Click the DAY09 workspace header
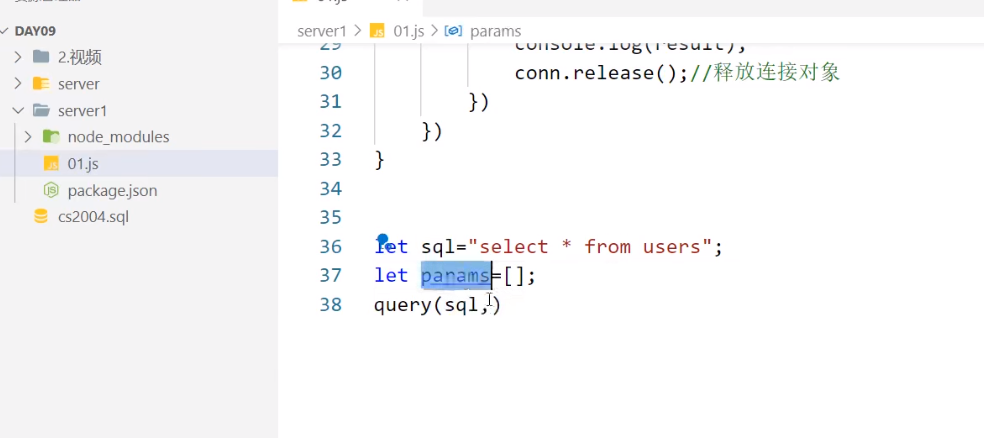Viewport: 984px width, 438px height. (35, 31)
